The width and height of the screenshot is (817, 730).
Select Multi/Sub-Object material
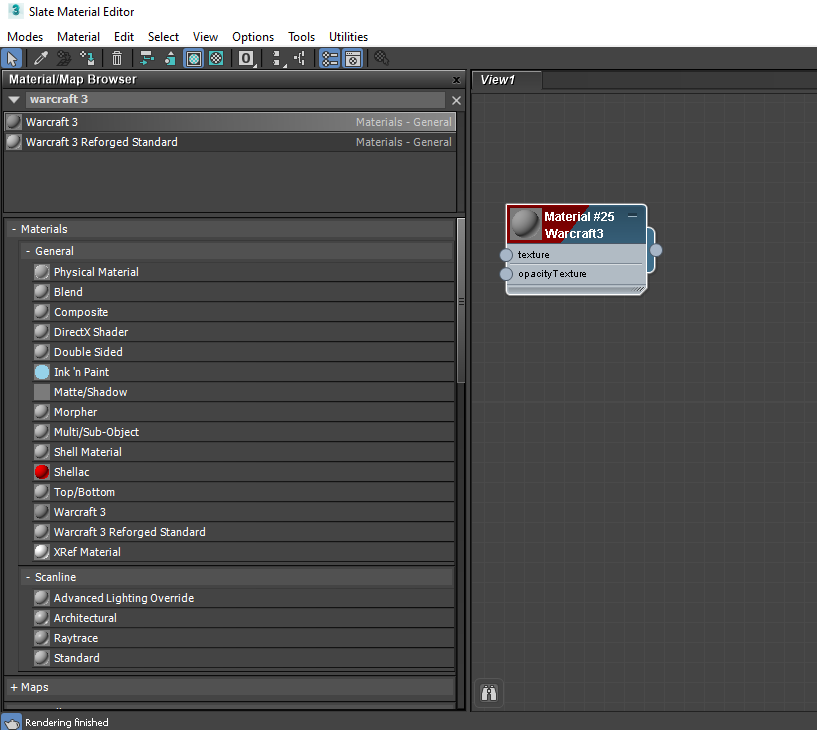click(x=243, y=432)
